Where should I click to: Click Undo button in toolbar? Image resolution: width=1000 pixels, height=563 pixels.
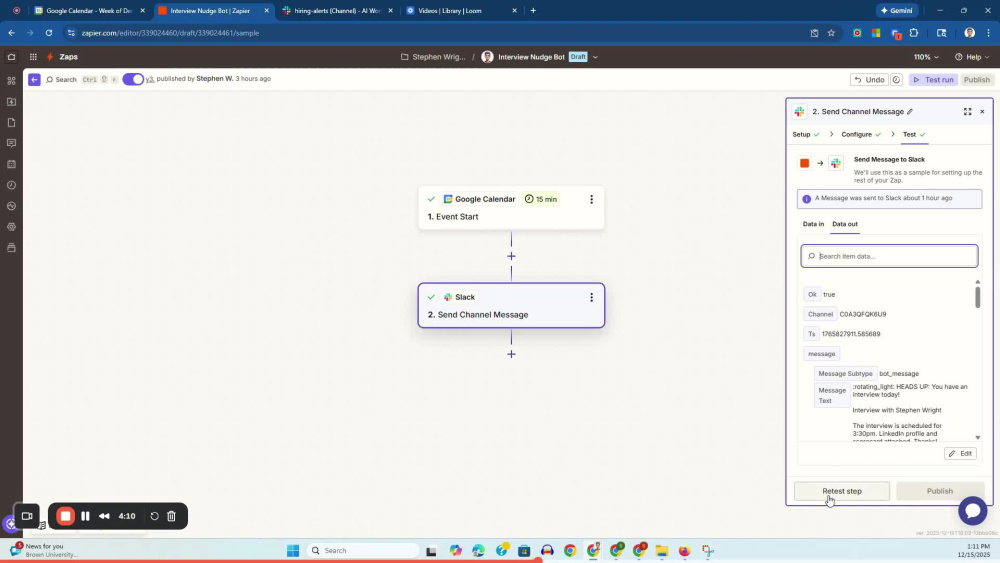[x=870, y=80]
